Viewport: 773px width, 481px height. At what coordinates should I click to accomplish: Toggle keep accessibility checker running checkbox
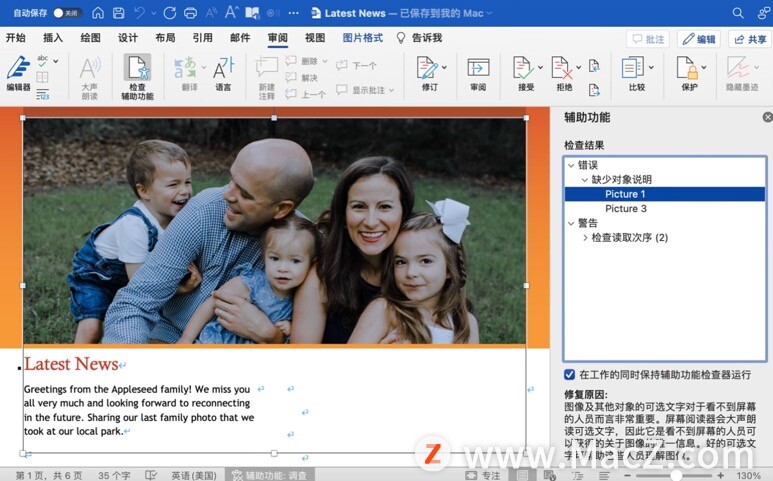tap(569, 375)
